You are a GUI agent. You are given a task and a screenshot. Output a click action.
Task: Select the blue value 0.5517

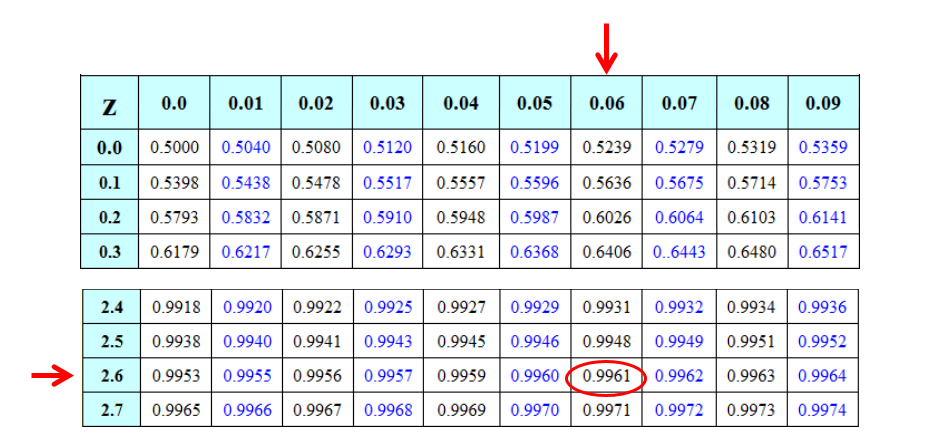387,183
